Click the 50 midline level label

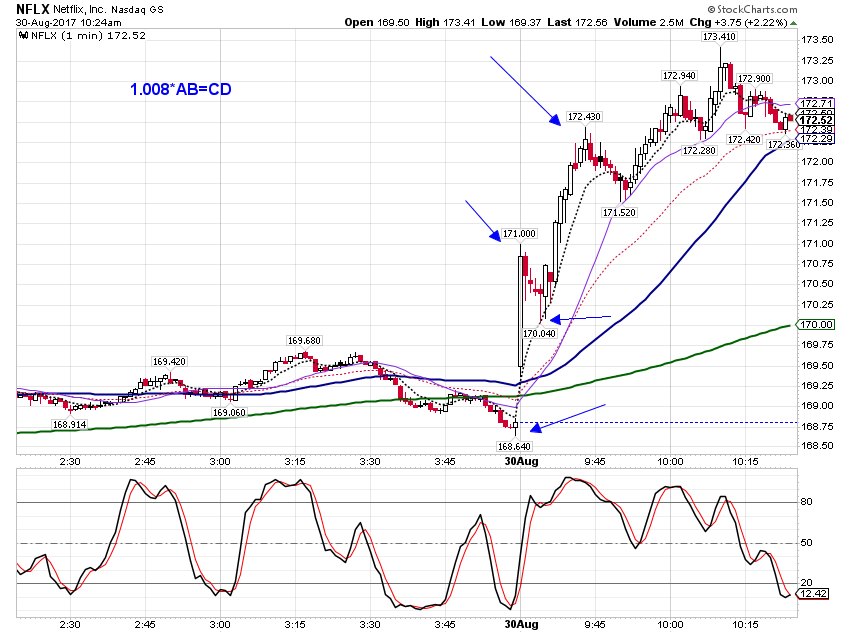[807, 542]
